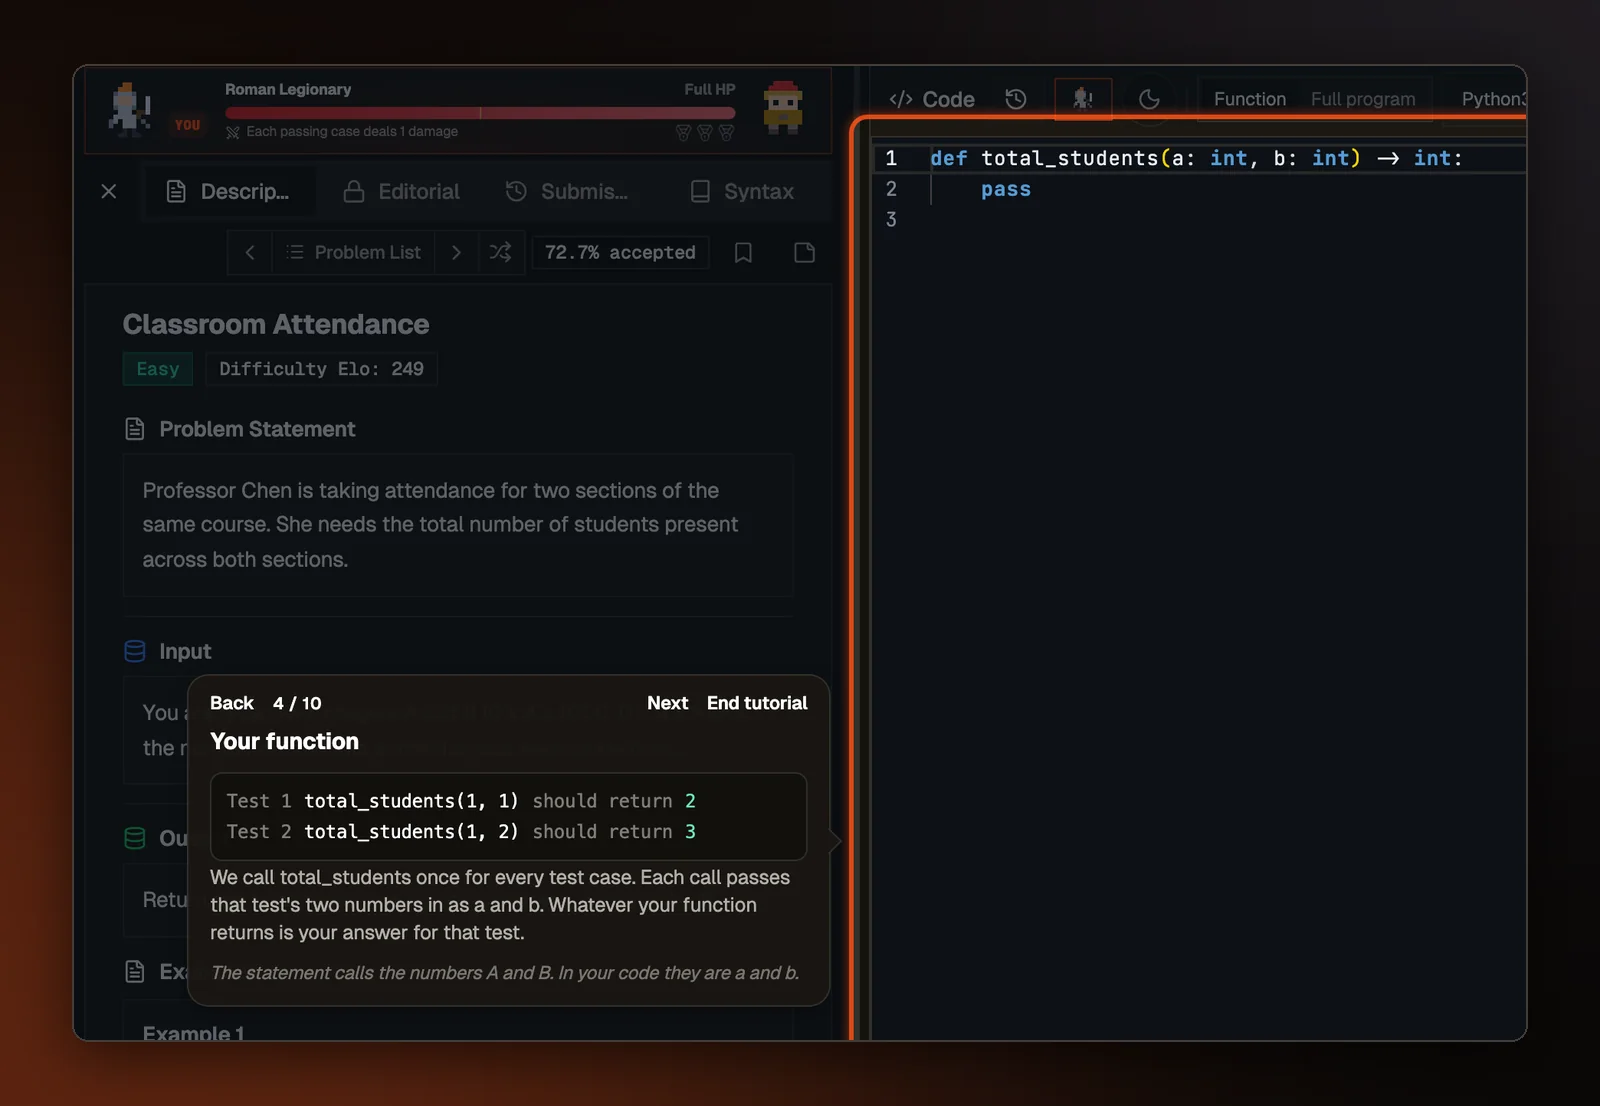This screenshot has width=1600, height=1106.
Task: Click the Input section database icon
Action: pyautogui.click(x=135, y=651)
